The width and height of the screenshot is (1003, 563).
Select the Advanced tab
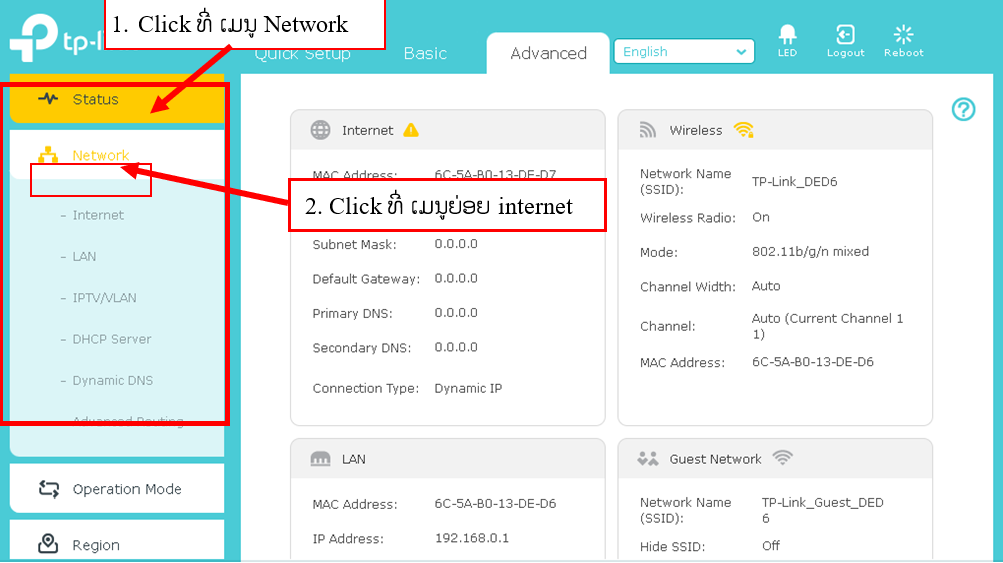[x=548, y=54]
